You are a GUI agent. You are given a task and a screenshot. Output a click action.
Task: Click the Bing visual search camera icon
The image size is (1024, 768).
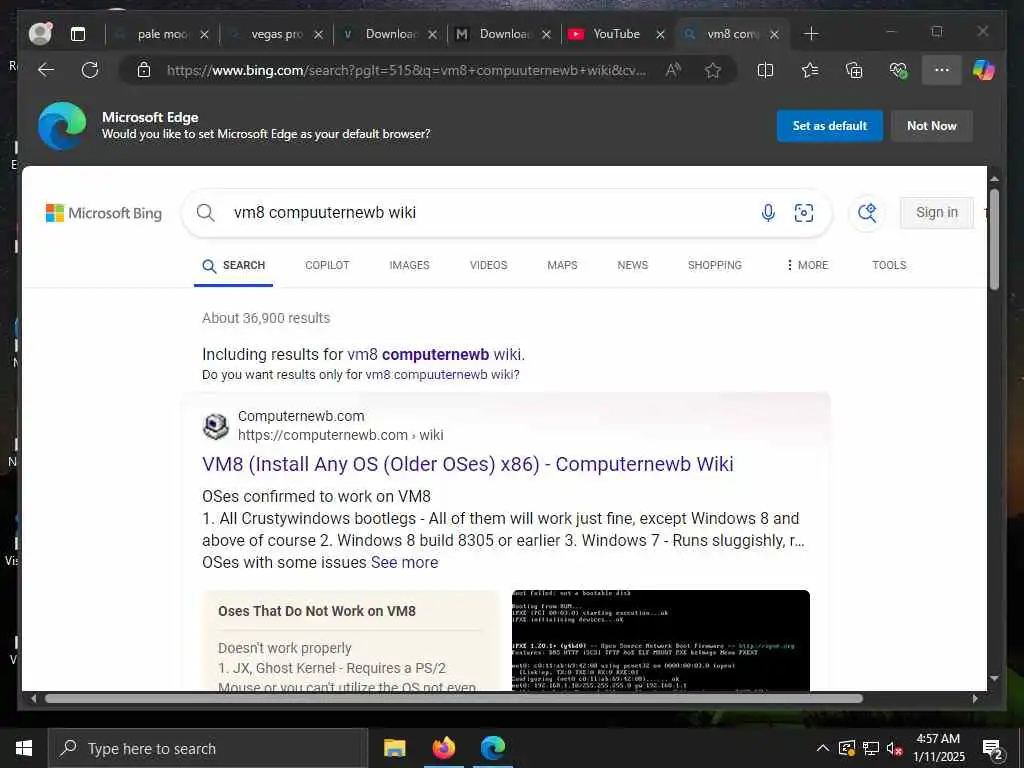[x=803, y=213]
